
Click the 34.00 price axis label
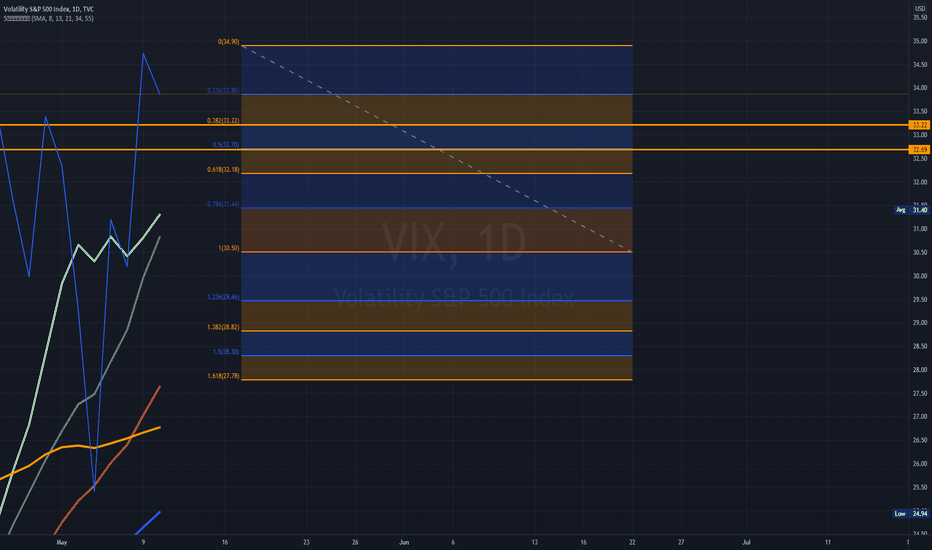click(x=920, y=88)
